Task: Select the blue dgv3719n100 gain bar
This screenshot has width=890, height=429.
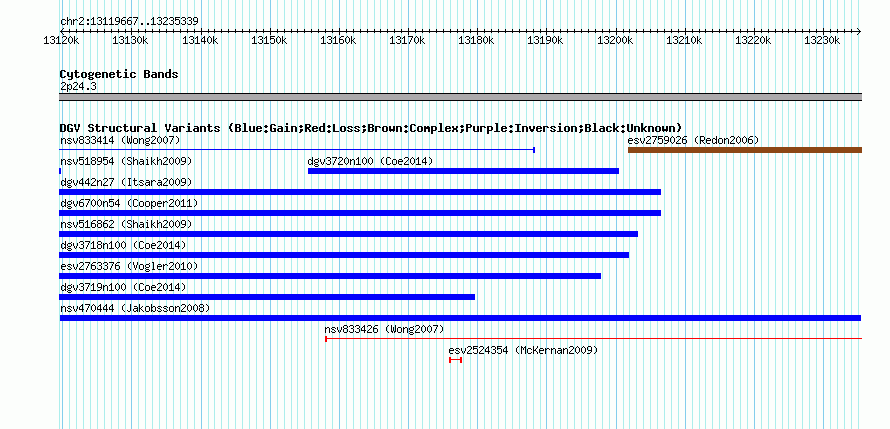Action: pos(267,297)
